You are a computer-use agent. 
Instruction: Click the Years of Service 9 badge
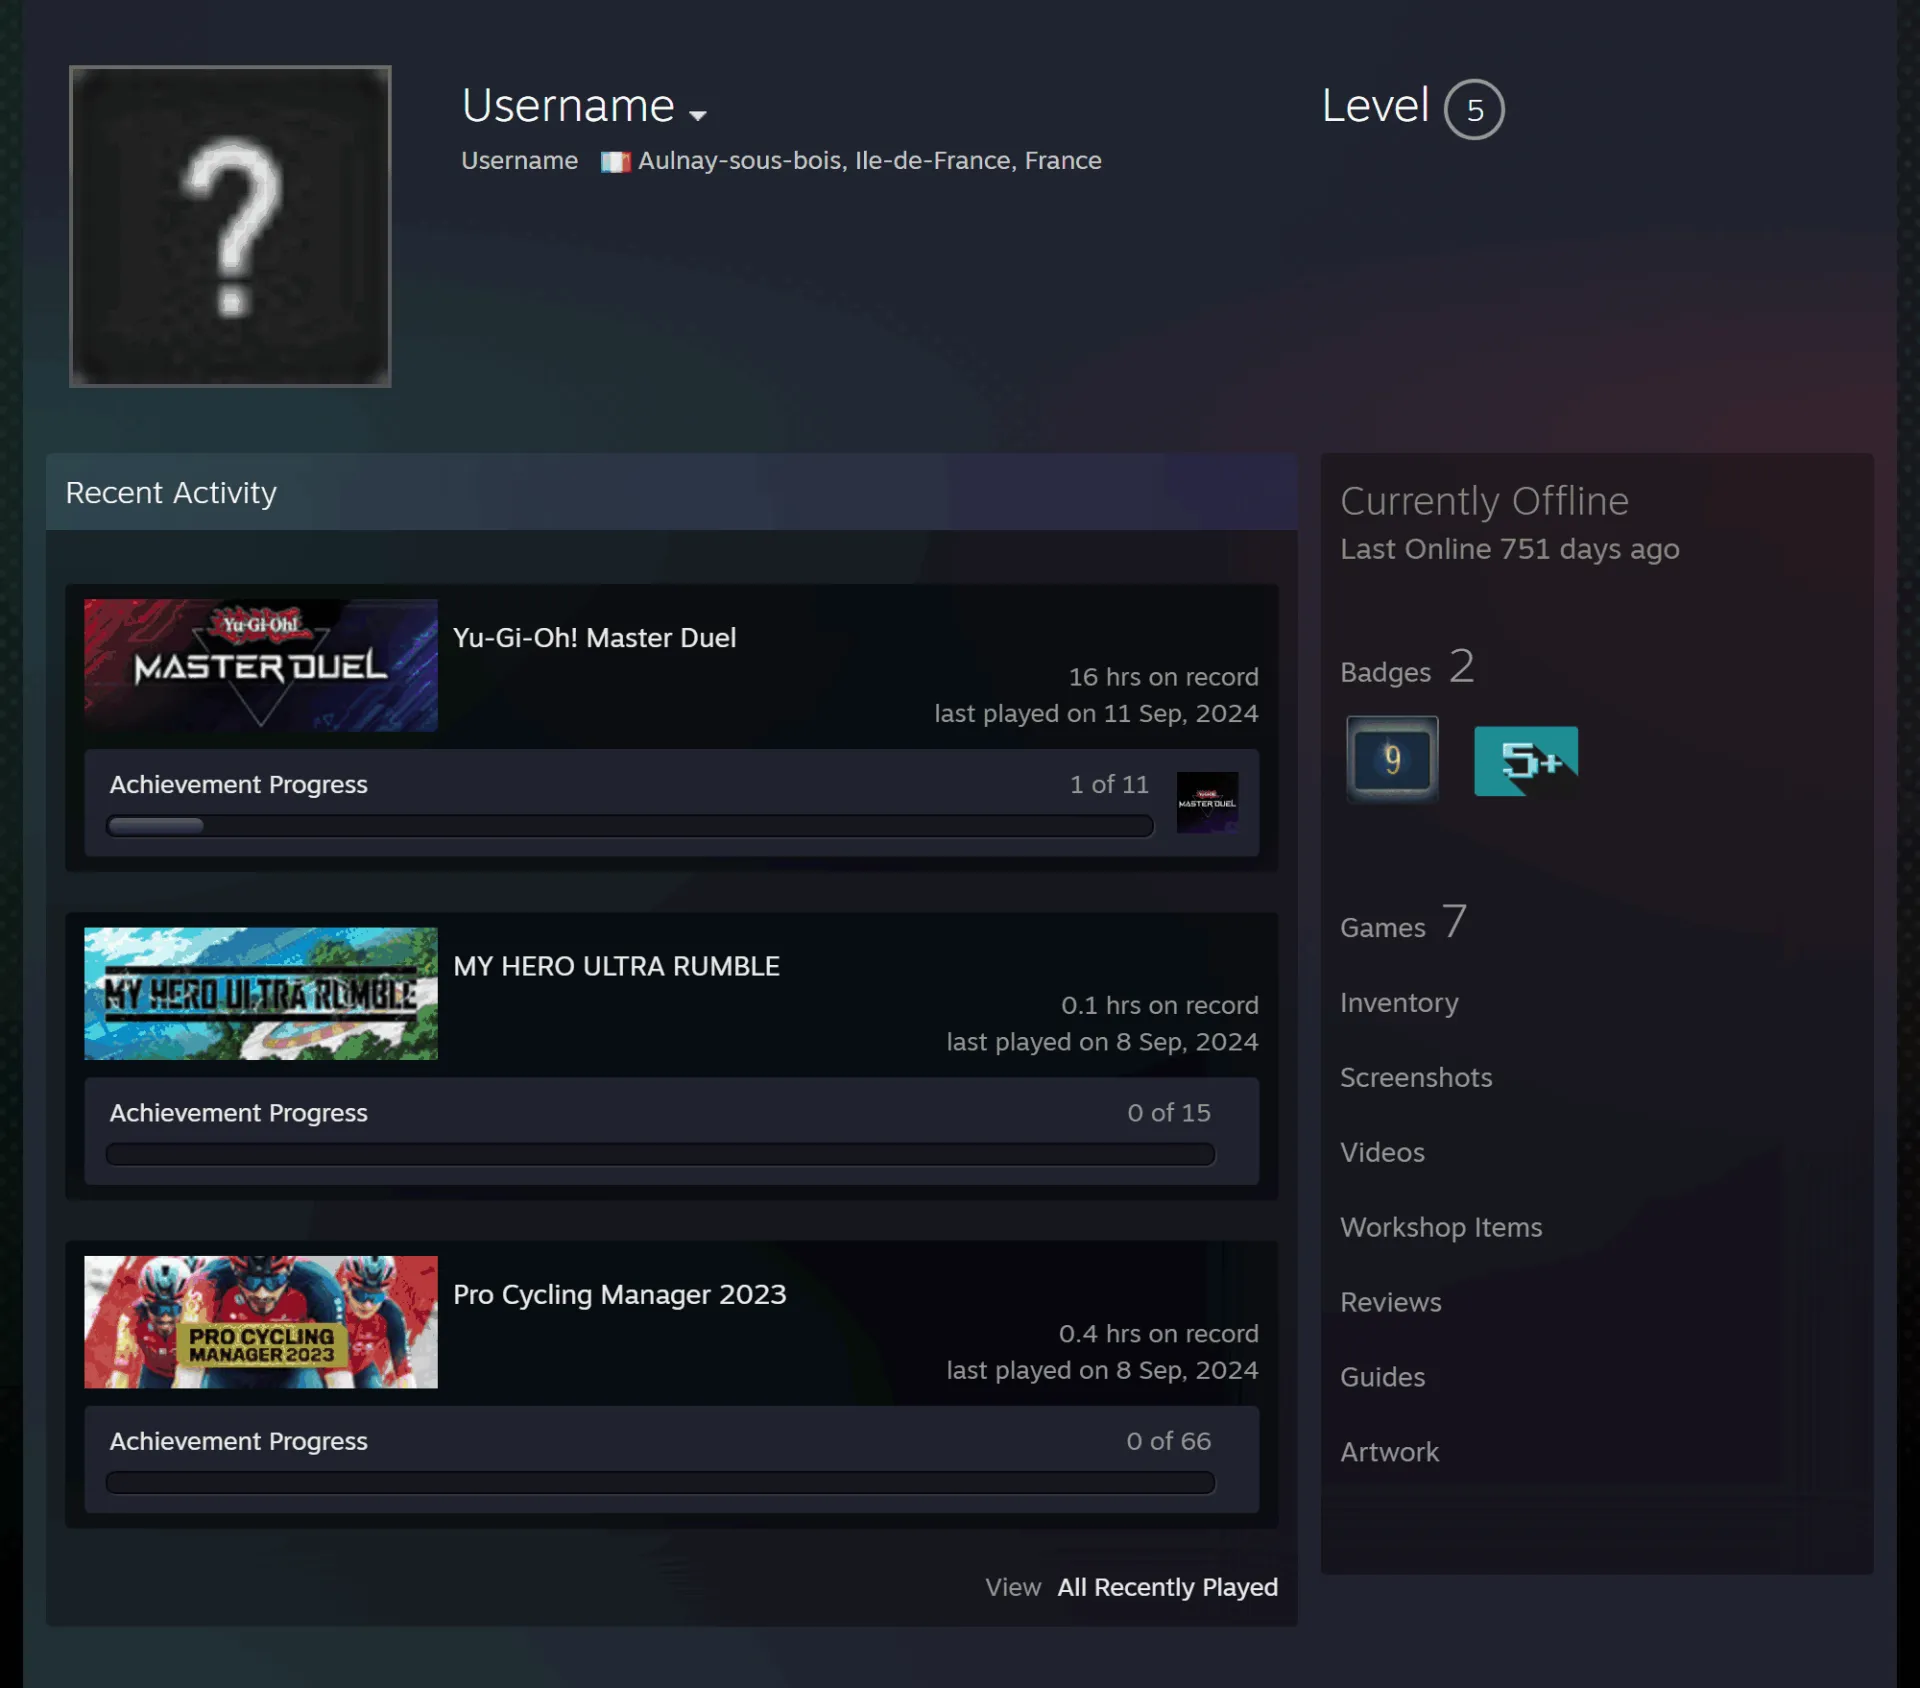[x=1391, y=759]
